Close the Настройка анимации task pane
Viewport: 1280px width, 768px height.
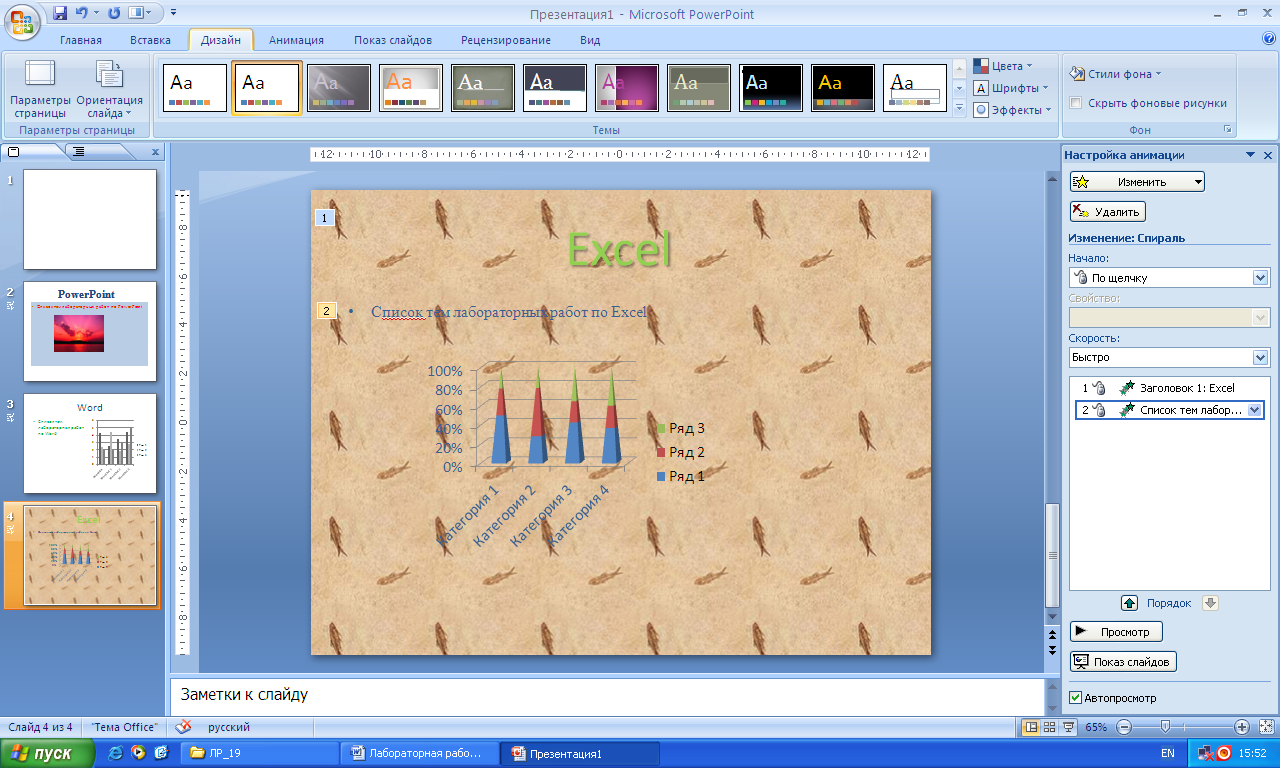click(x=1268, y=155)
